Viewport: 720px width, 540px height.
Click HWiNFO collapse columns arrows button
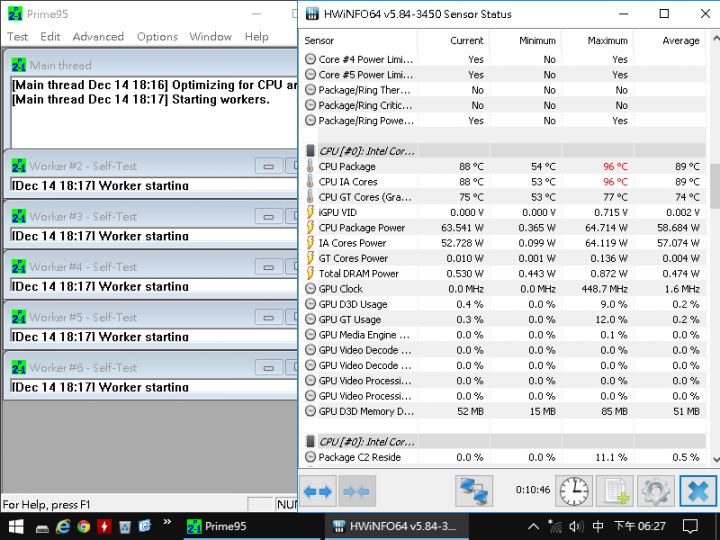[x=356, y=491]
